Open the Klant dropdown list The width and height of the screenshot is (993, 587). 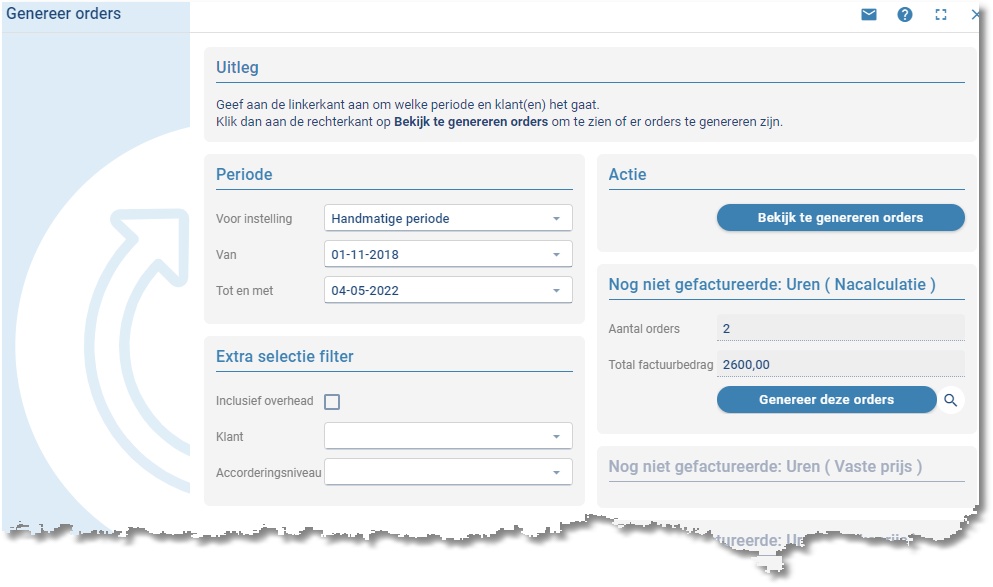556,437
